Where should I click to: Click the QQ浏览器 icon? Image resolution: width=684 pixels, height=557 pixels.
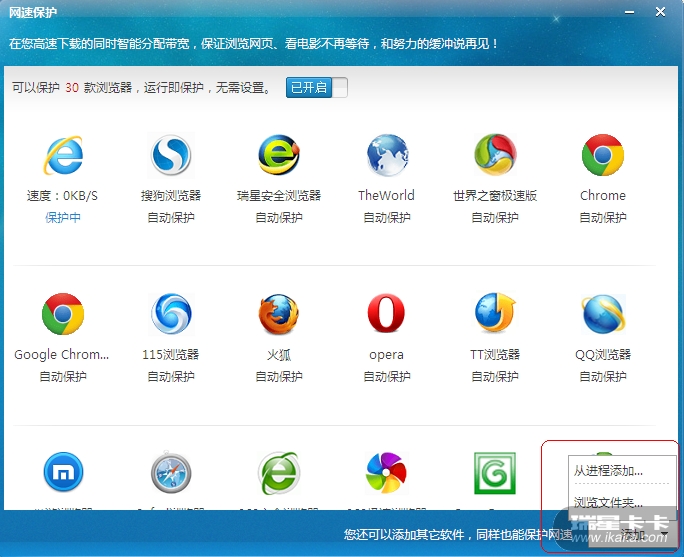[603, 314]
